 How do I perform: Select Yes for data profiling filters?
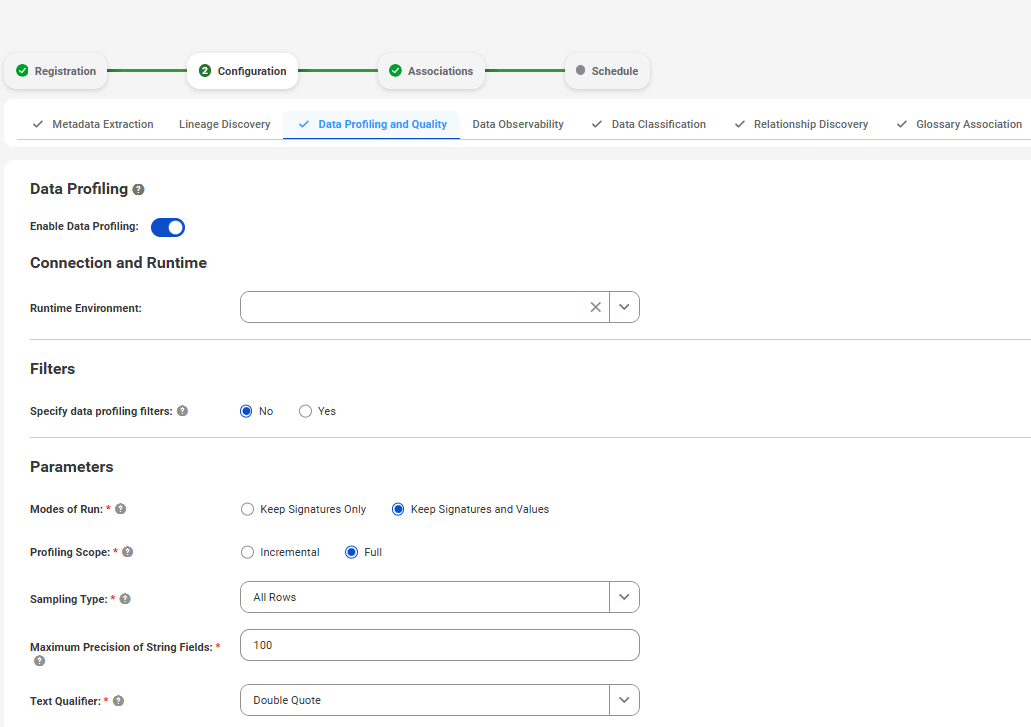pyautogui.click(x=305, y=411)
